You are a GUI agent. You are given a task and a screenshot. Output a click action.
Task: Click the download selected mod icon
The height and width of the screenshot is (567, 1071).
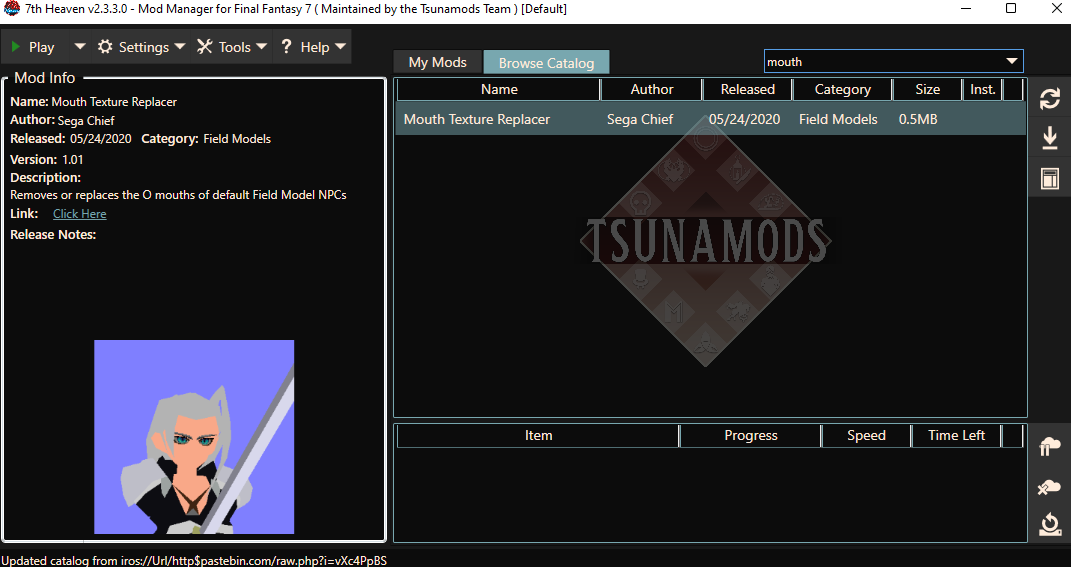tap(1050, 138)
